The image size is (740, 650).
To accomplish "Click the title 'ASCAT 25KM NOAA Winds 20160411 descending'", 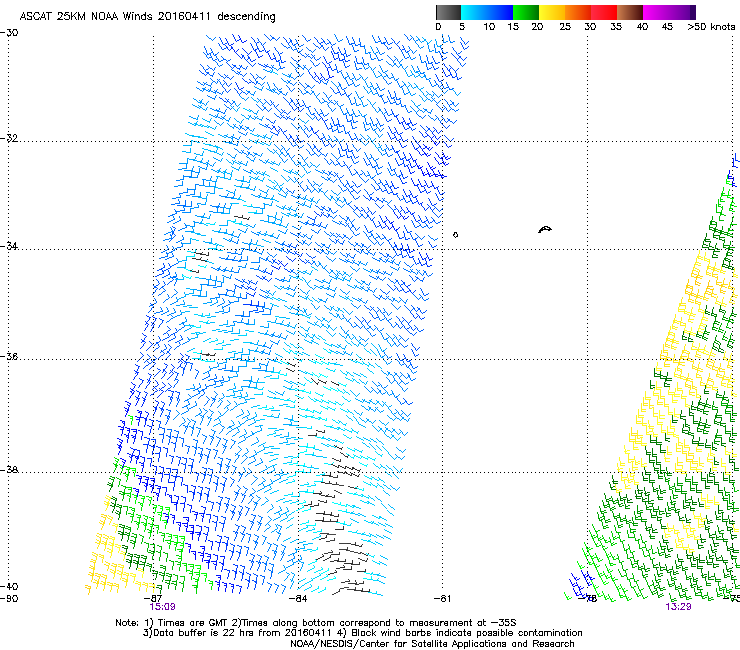I will click(147, 17).
